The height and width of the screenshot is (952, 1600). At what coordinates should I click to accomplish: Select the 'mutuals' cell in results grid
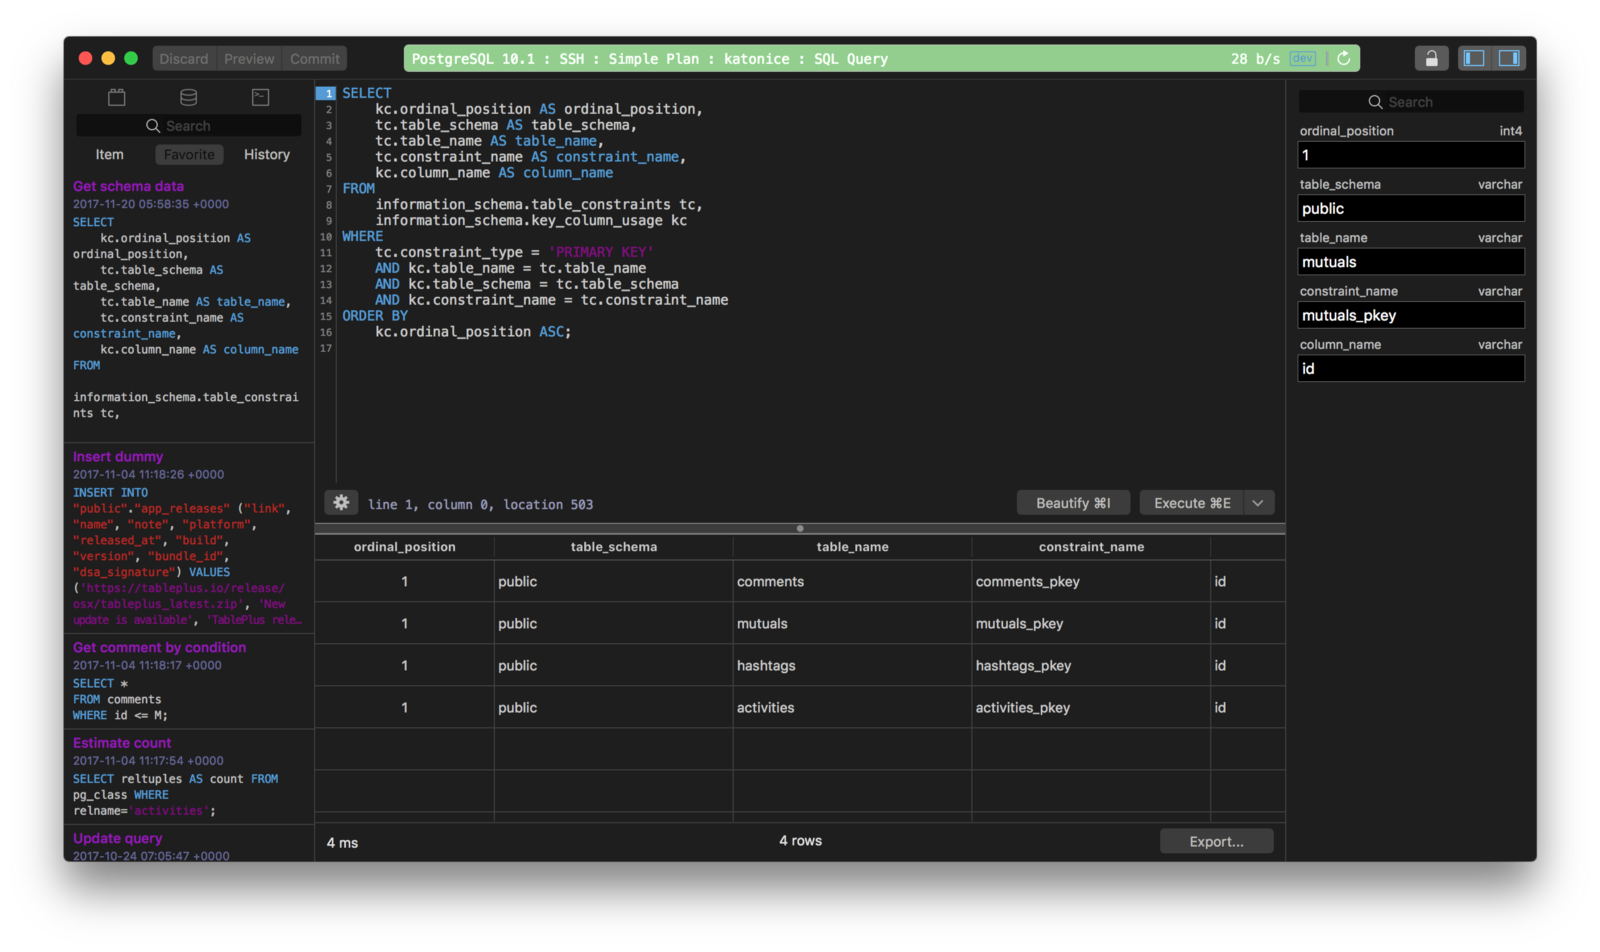tap(852, 623)
